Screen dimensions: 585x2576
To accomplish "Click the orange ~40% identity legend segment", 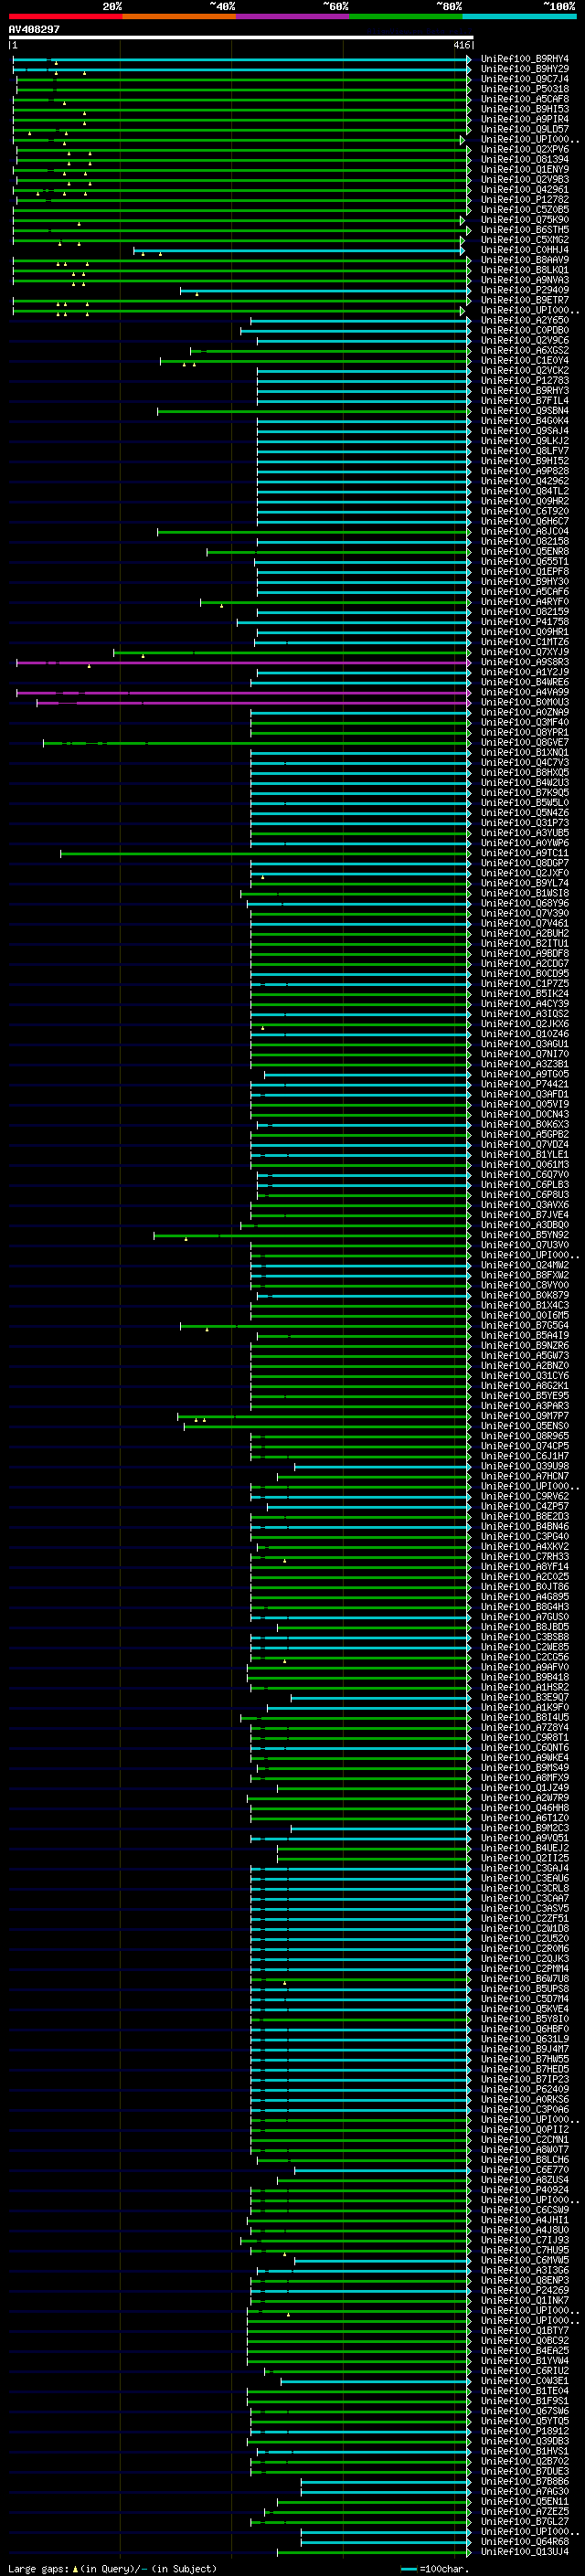I will [x=179, y=16].
